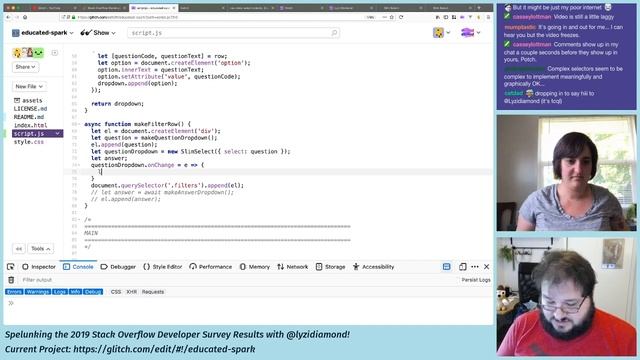Open the New File dropdown
Viewport: 640px width, 360px height.
[x=29, y=87]
